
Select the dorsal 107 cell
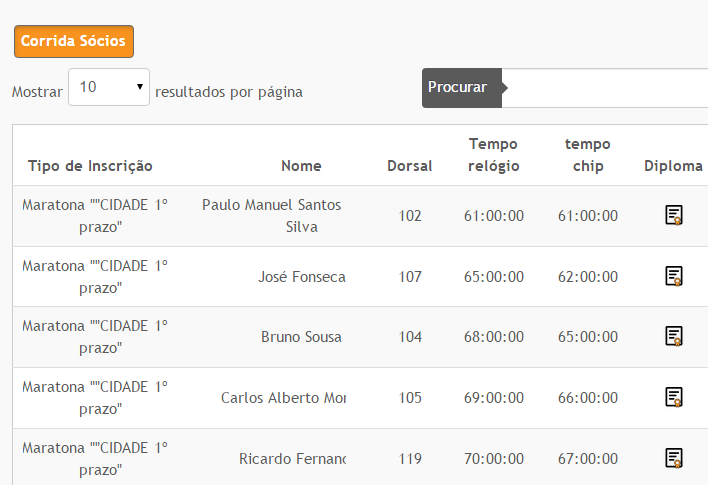click(x=410, y=276)
